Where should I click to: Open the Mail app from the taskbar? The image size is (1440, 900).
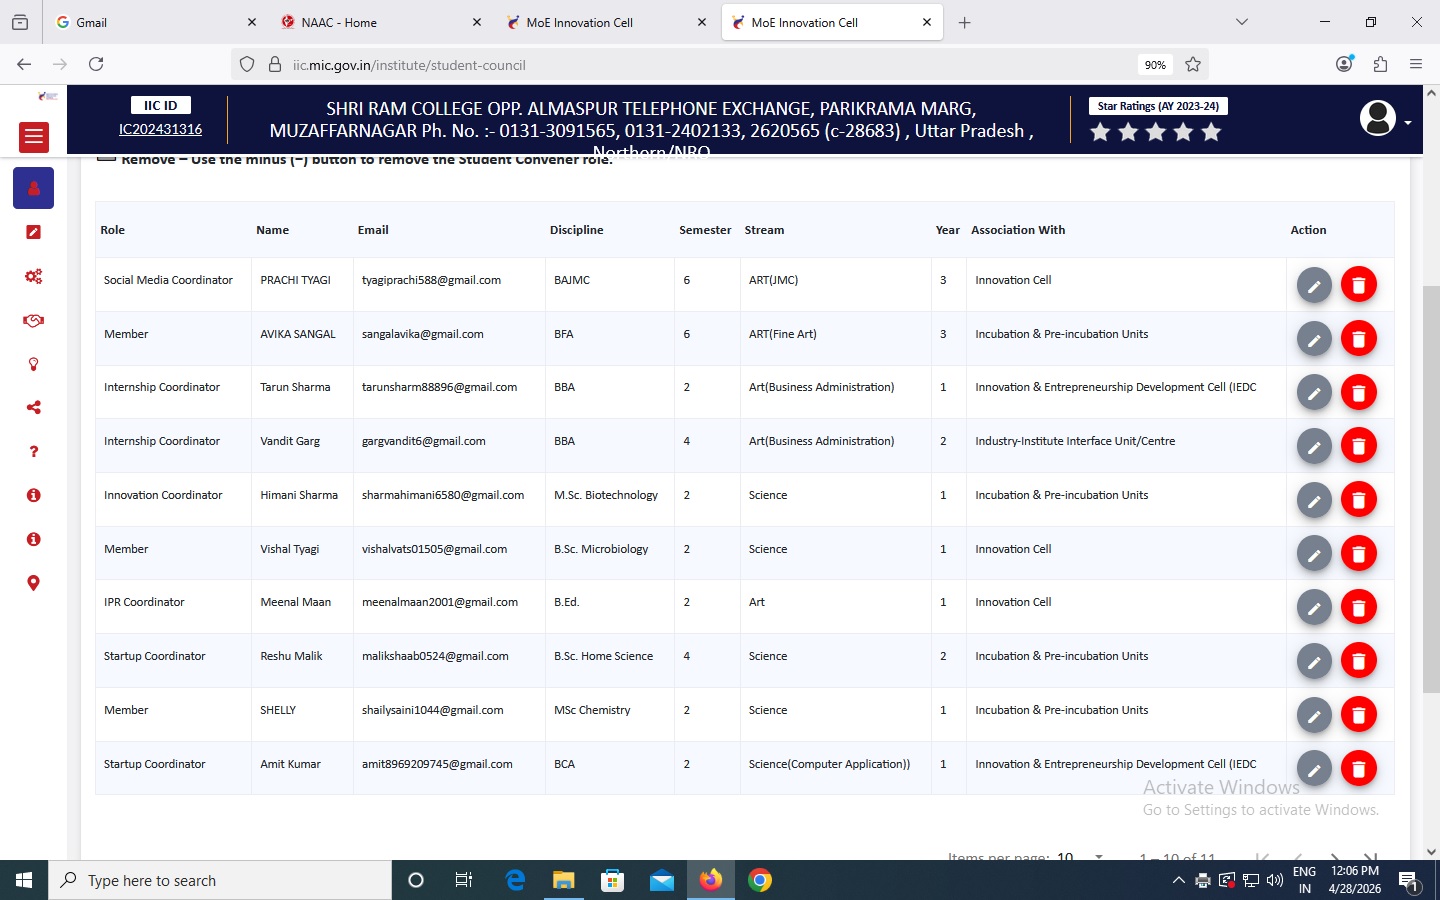(662, 880)
